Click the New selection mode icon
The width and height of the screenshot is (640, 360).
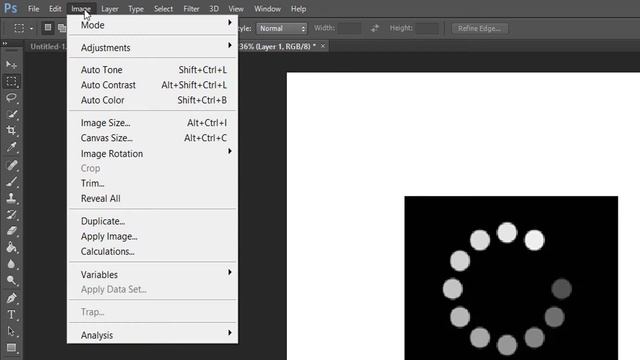click(48, 28)
